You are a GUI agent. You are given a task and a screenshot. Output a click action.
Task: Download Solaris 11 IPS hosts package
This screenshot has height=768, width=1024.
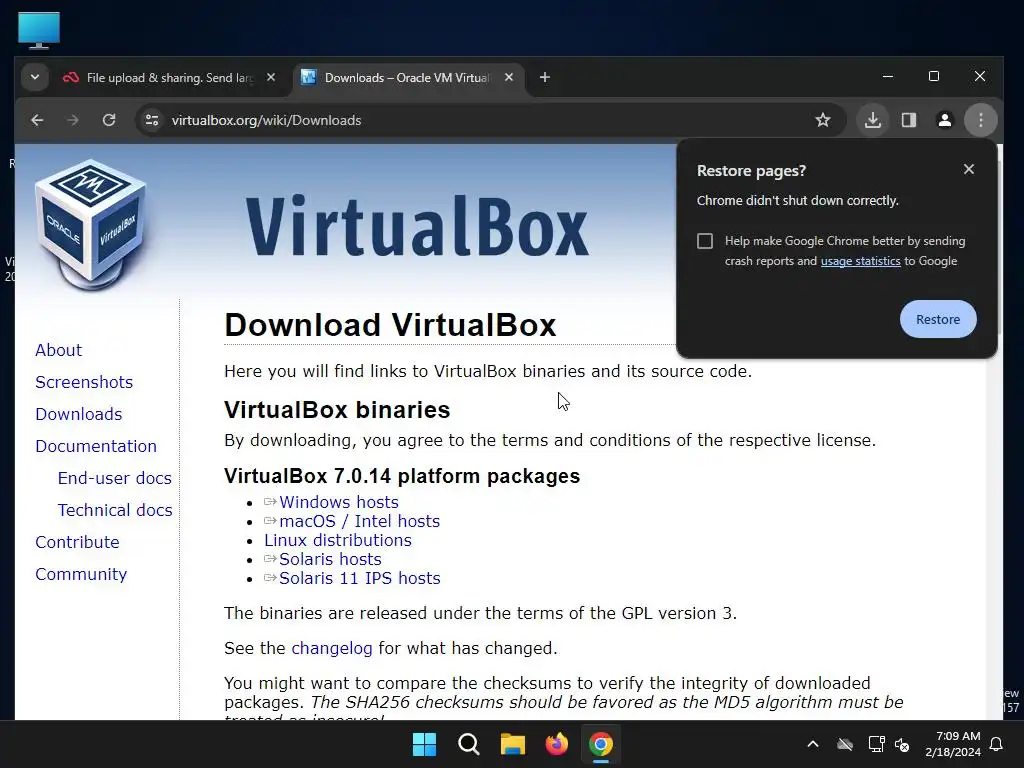click(x=359, y=578)
